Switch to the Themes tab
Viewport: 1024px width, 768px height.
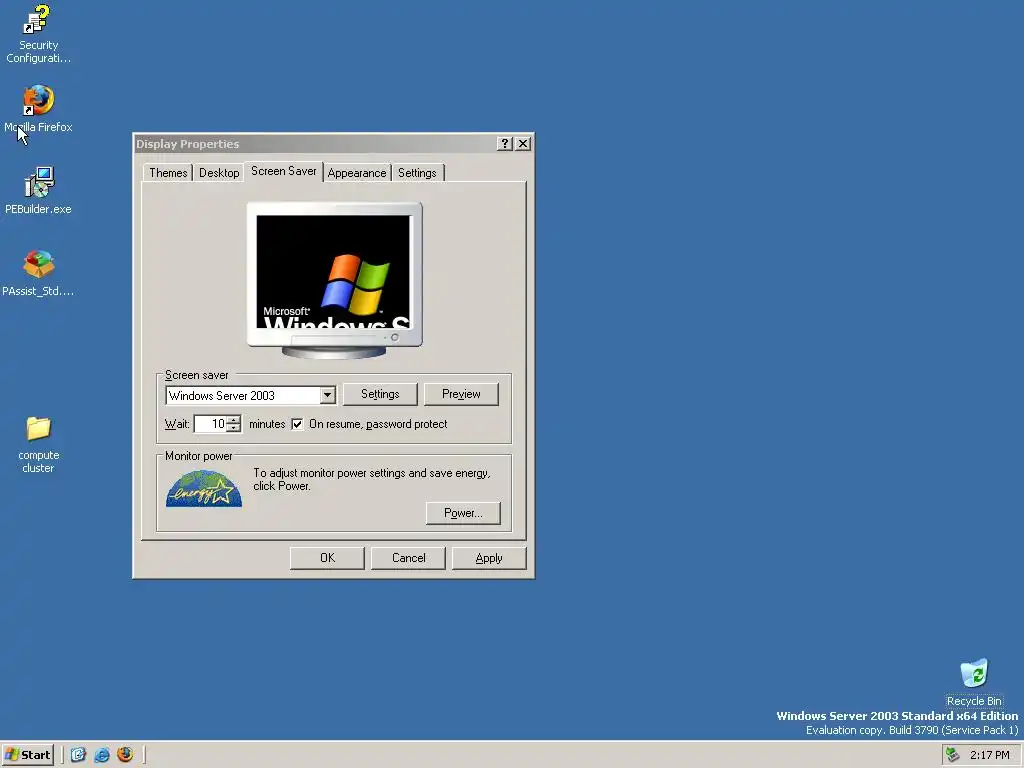click(168, 173)
